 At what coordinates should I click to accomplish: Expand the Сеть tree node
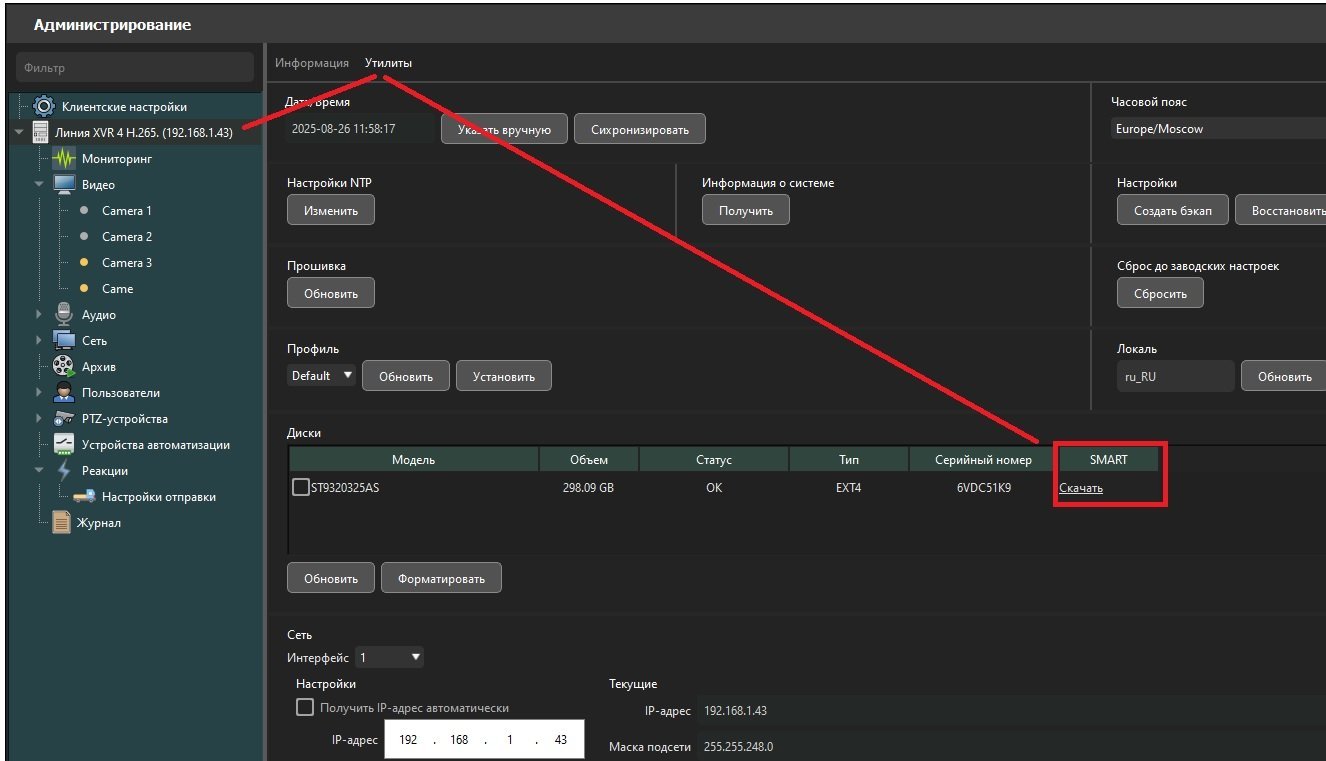coord(39,341)
